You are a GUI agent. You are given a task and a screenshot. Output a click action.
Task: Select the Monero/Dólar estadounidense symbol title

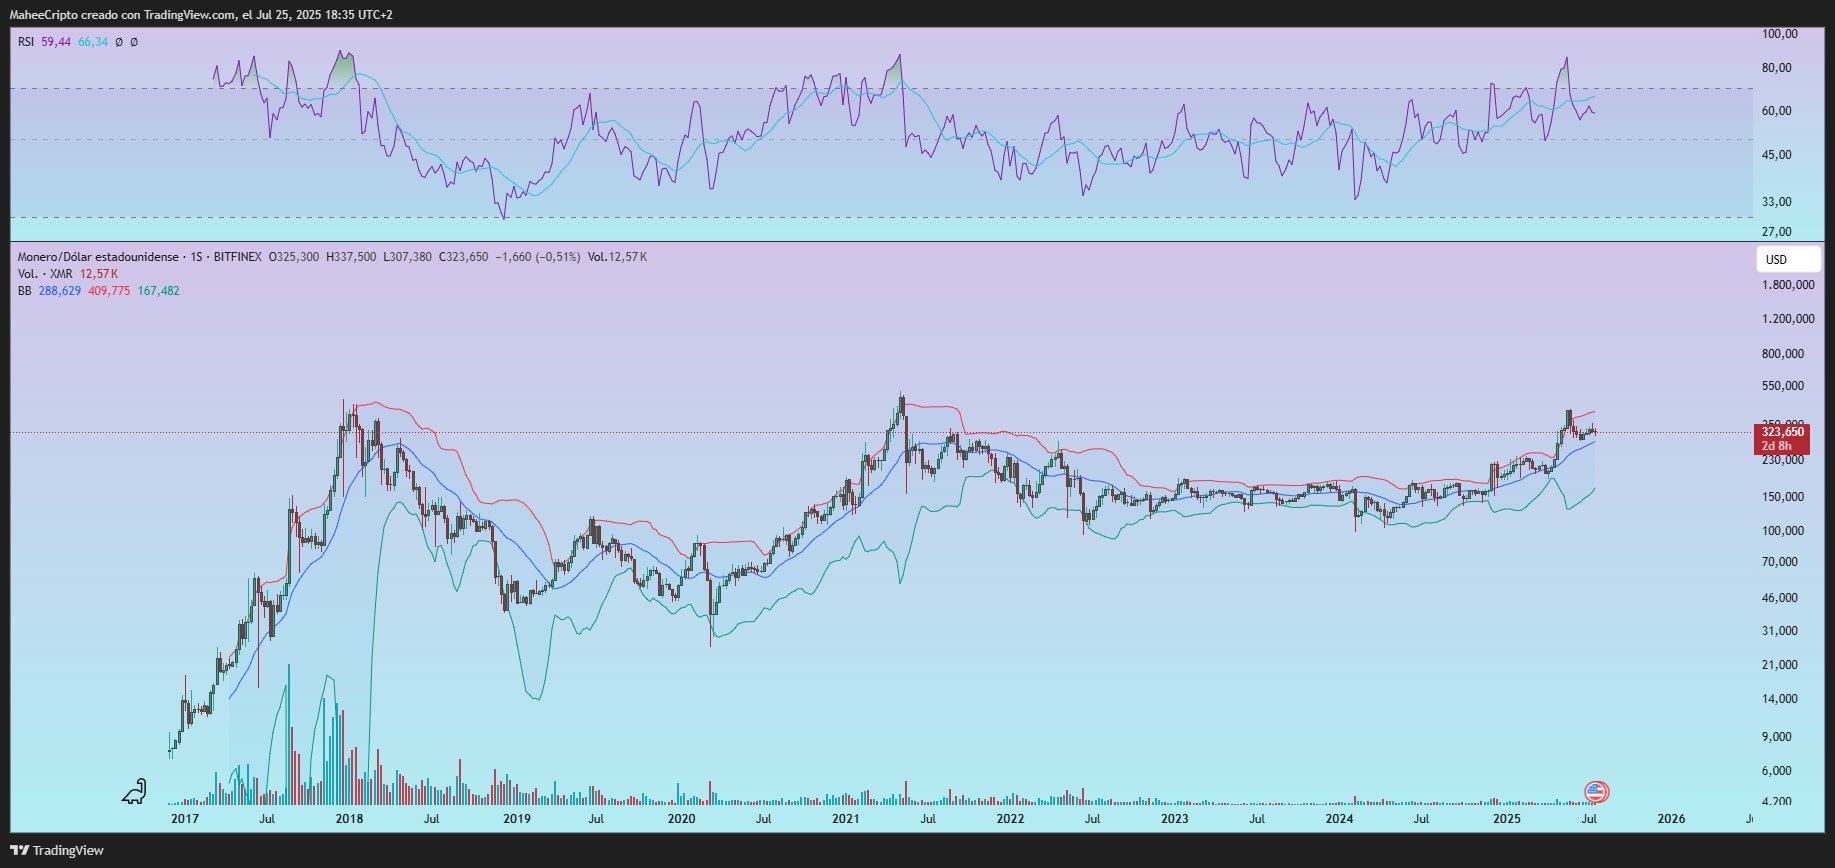pyautogui.click(x=98, y=257)
